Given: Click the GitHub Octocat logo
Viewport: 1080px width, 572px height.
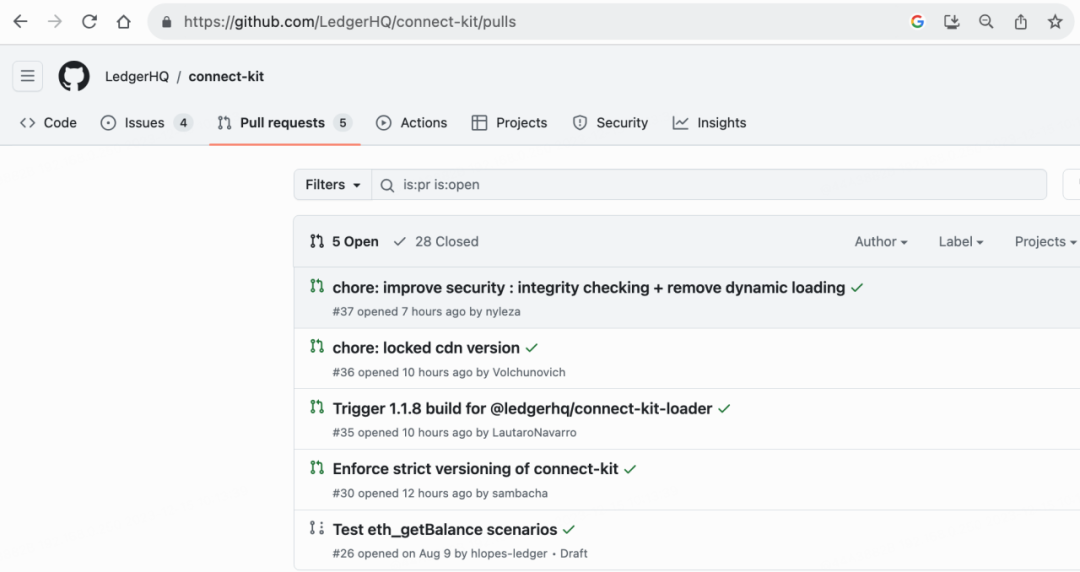Looking at the screenshot, I should (x=74, y=76).
